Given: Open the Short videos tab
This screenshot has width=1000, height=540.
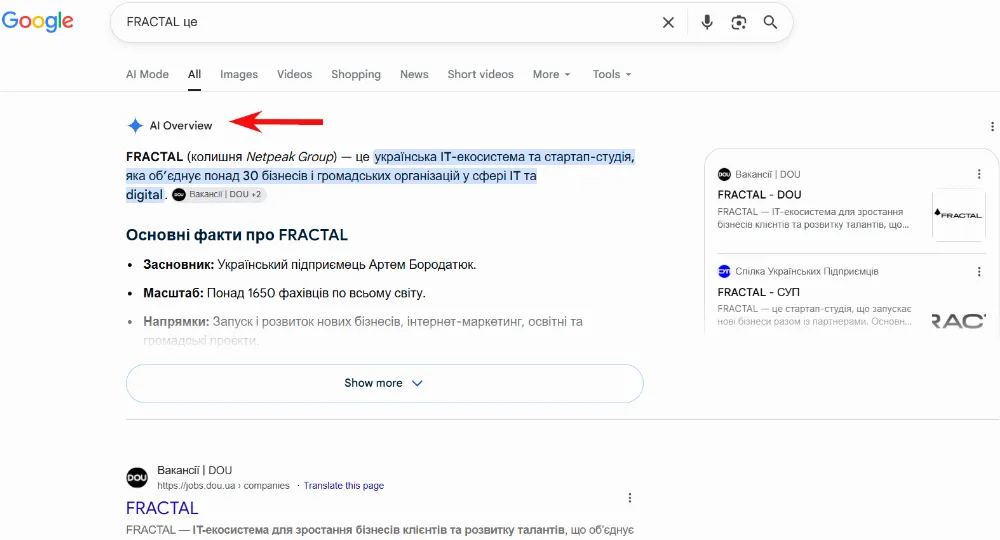Looking at the screenshot, I should [480, 74].
